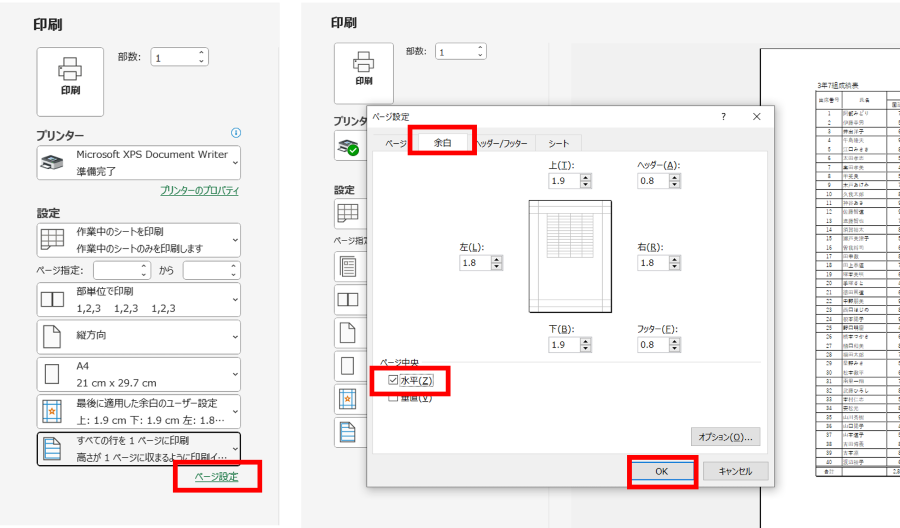Switch to the ヘッダー/フッター tab
Image resolution: width=900 pixels, height=528 pixels.
[x=503, y=143]
